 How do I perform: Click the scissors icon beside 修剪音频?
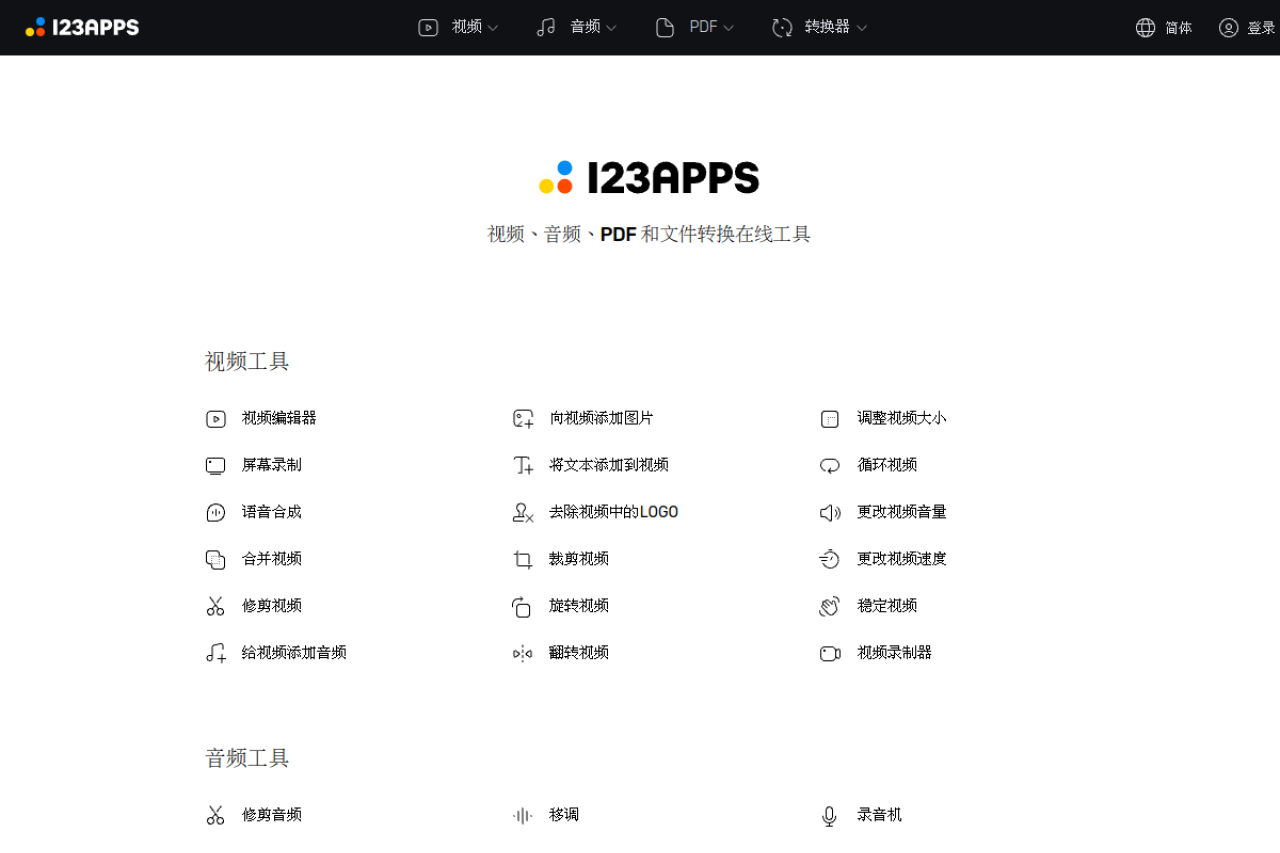click(x=216, y=816)
